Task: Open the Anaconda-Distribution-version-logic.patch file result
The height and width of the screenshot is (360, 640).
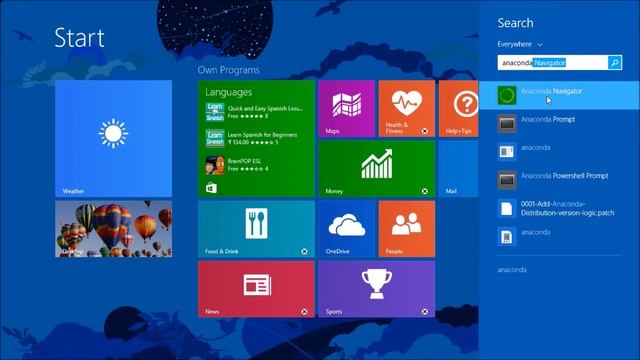Action: click(x=559, y=208)
